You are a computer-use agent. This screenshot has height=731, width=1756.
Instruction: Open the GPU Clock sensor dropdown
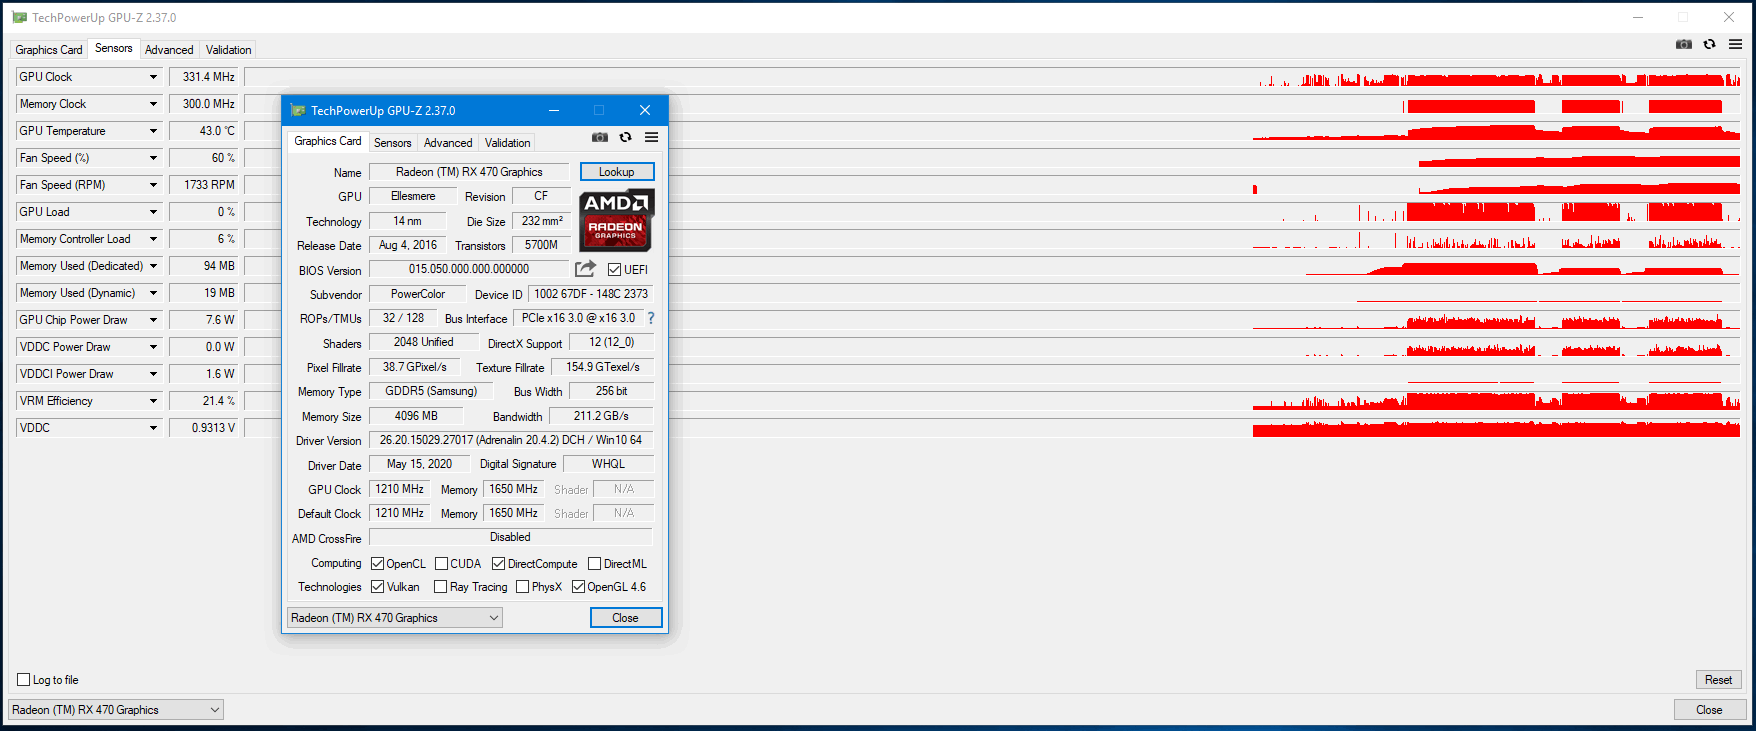point(153,77)
